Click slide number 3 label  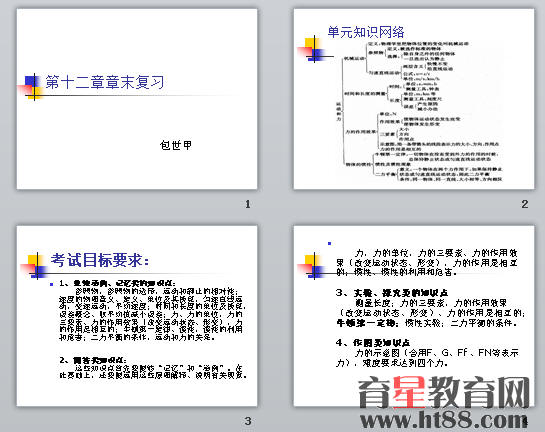click(248, 421)
